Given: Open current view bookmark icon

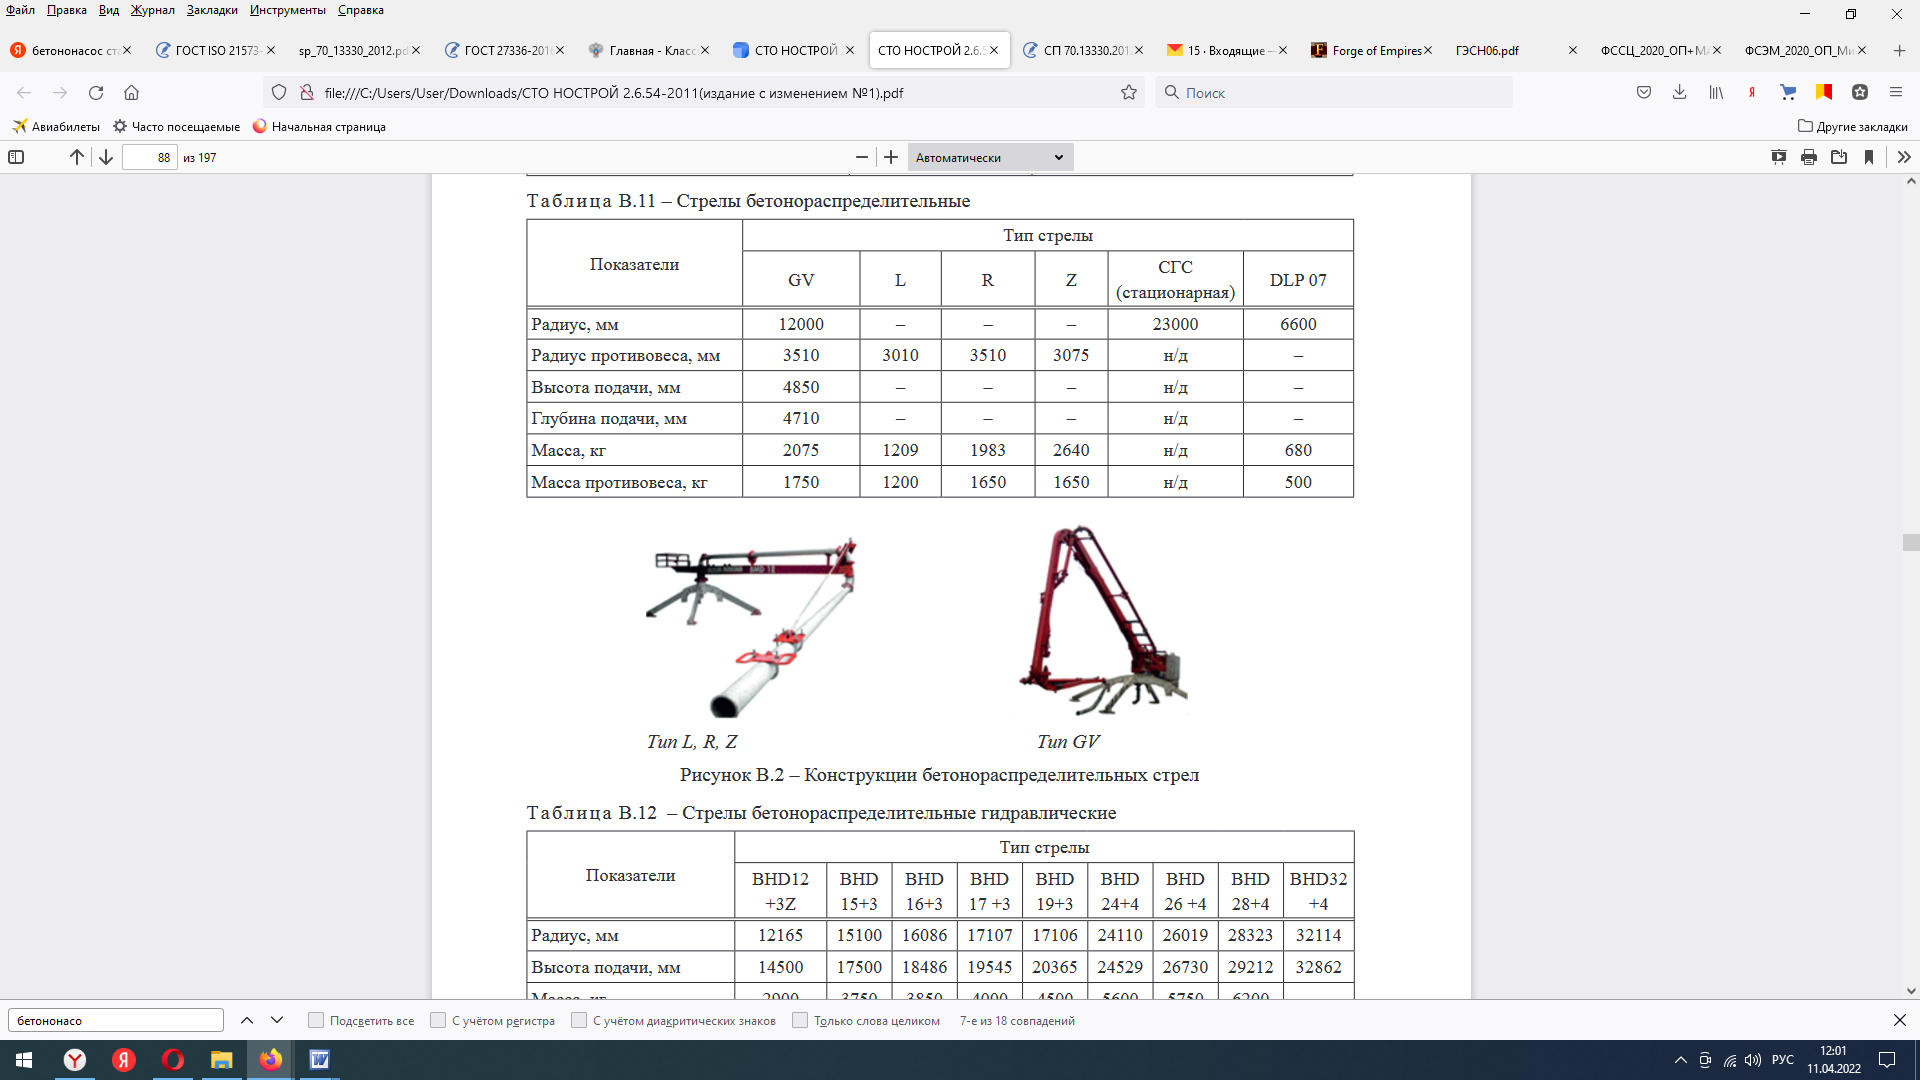Looking at the screenshot, I should click(1869, 157).
